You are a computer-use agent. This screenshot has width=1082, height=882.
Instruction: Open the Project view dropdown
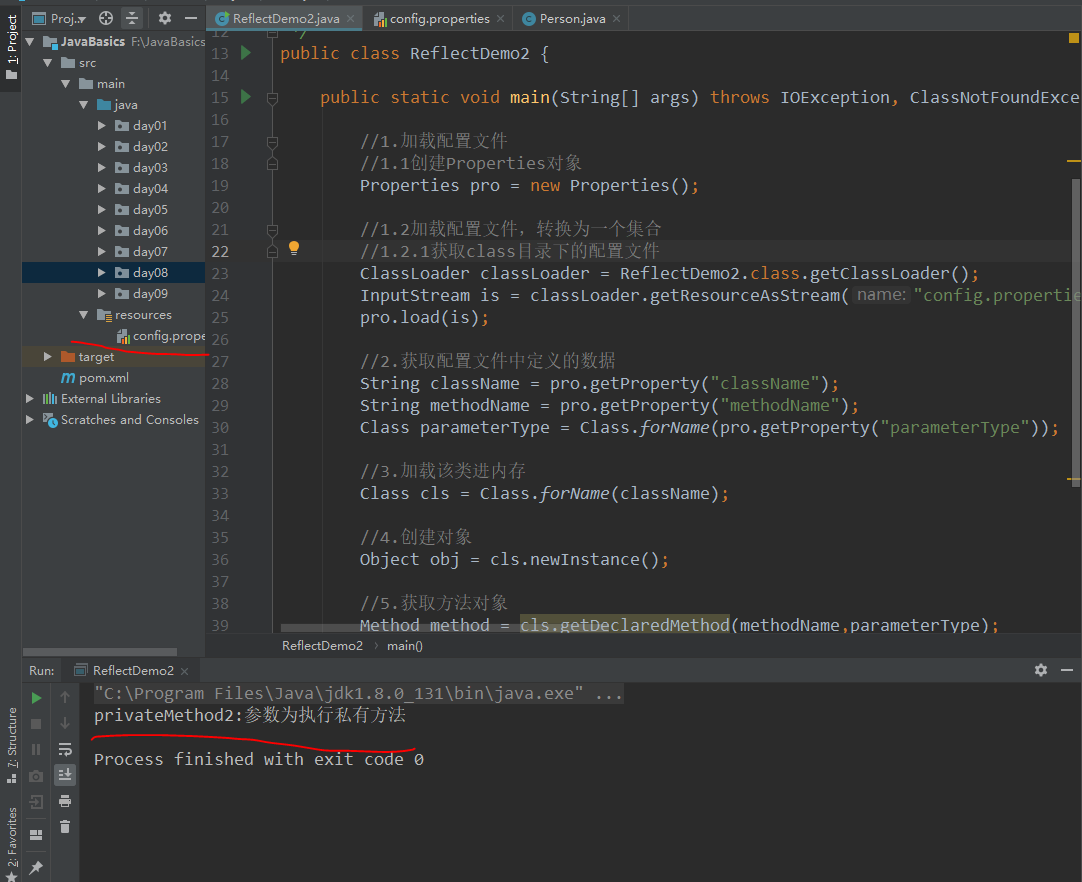[68, 18]
